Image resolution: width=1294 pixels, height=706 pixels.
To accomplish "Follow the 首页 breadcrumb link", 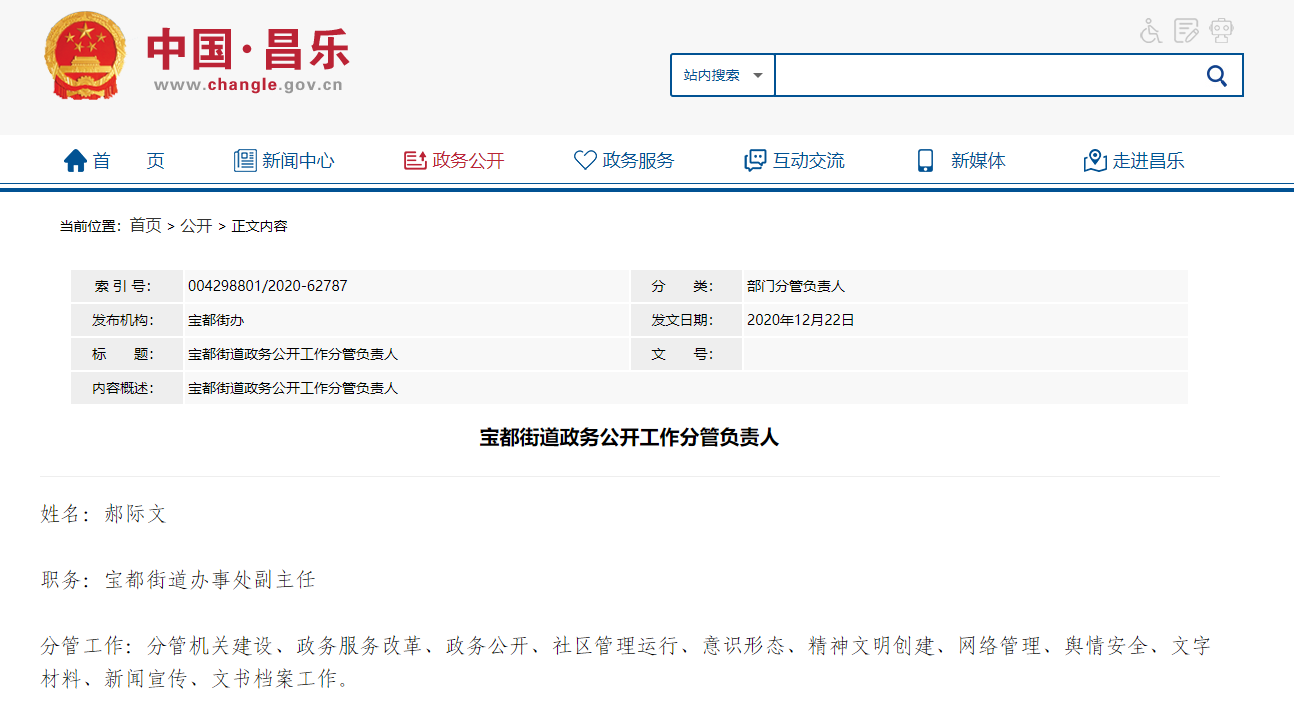I will pos(145,226).
